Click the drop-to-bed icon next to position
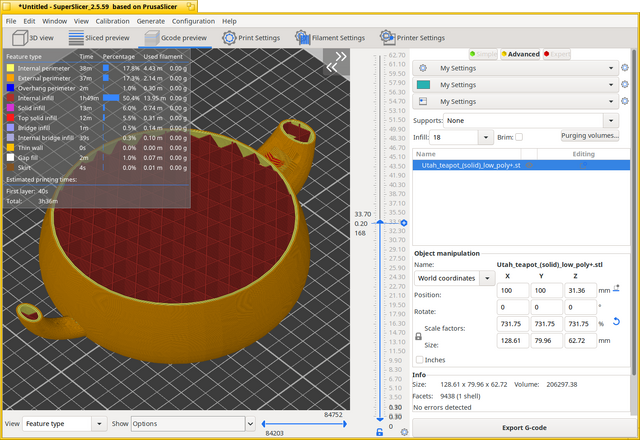The width and height of the screenshot is (640, 440). (x=616, y=289)
